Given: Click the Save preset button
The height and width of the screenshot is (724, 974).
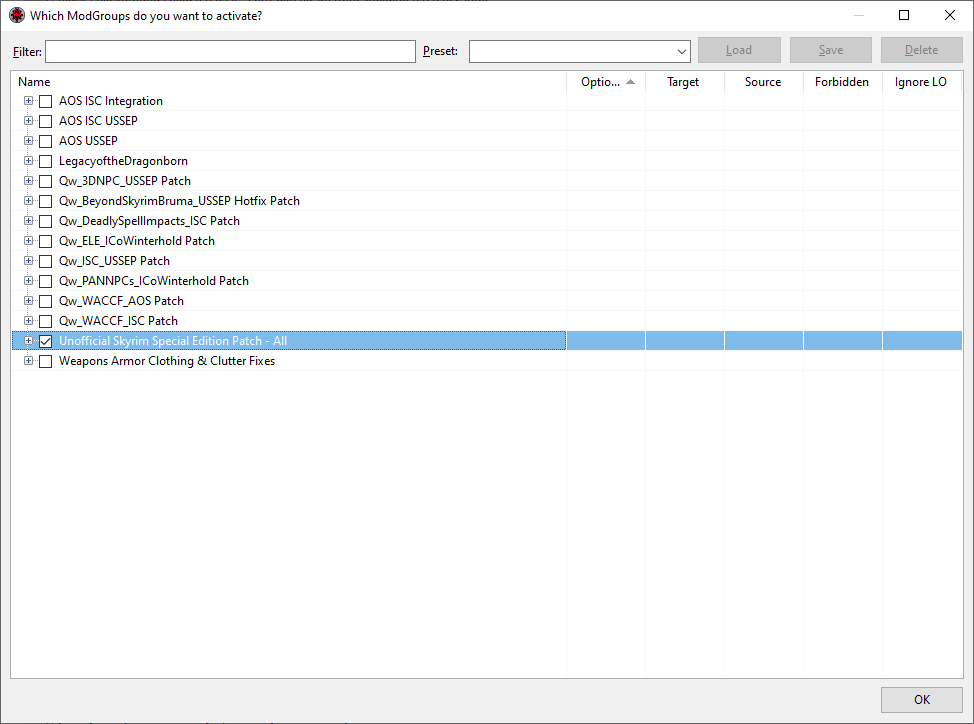Looking at the screenshot, I should pos(831,50).
